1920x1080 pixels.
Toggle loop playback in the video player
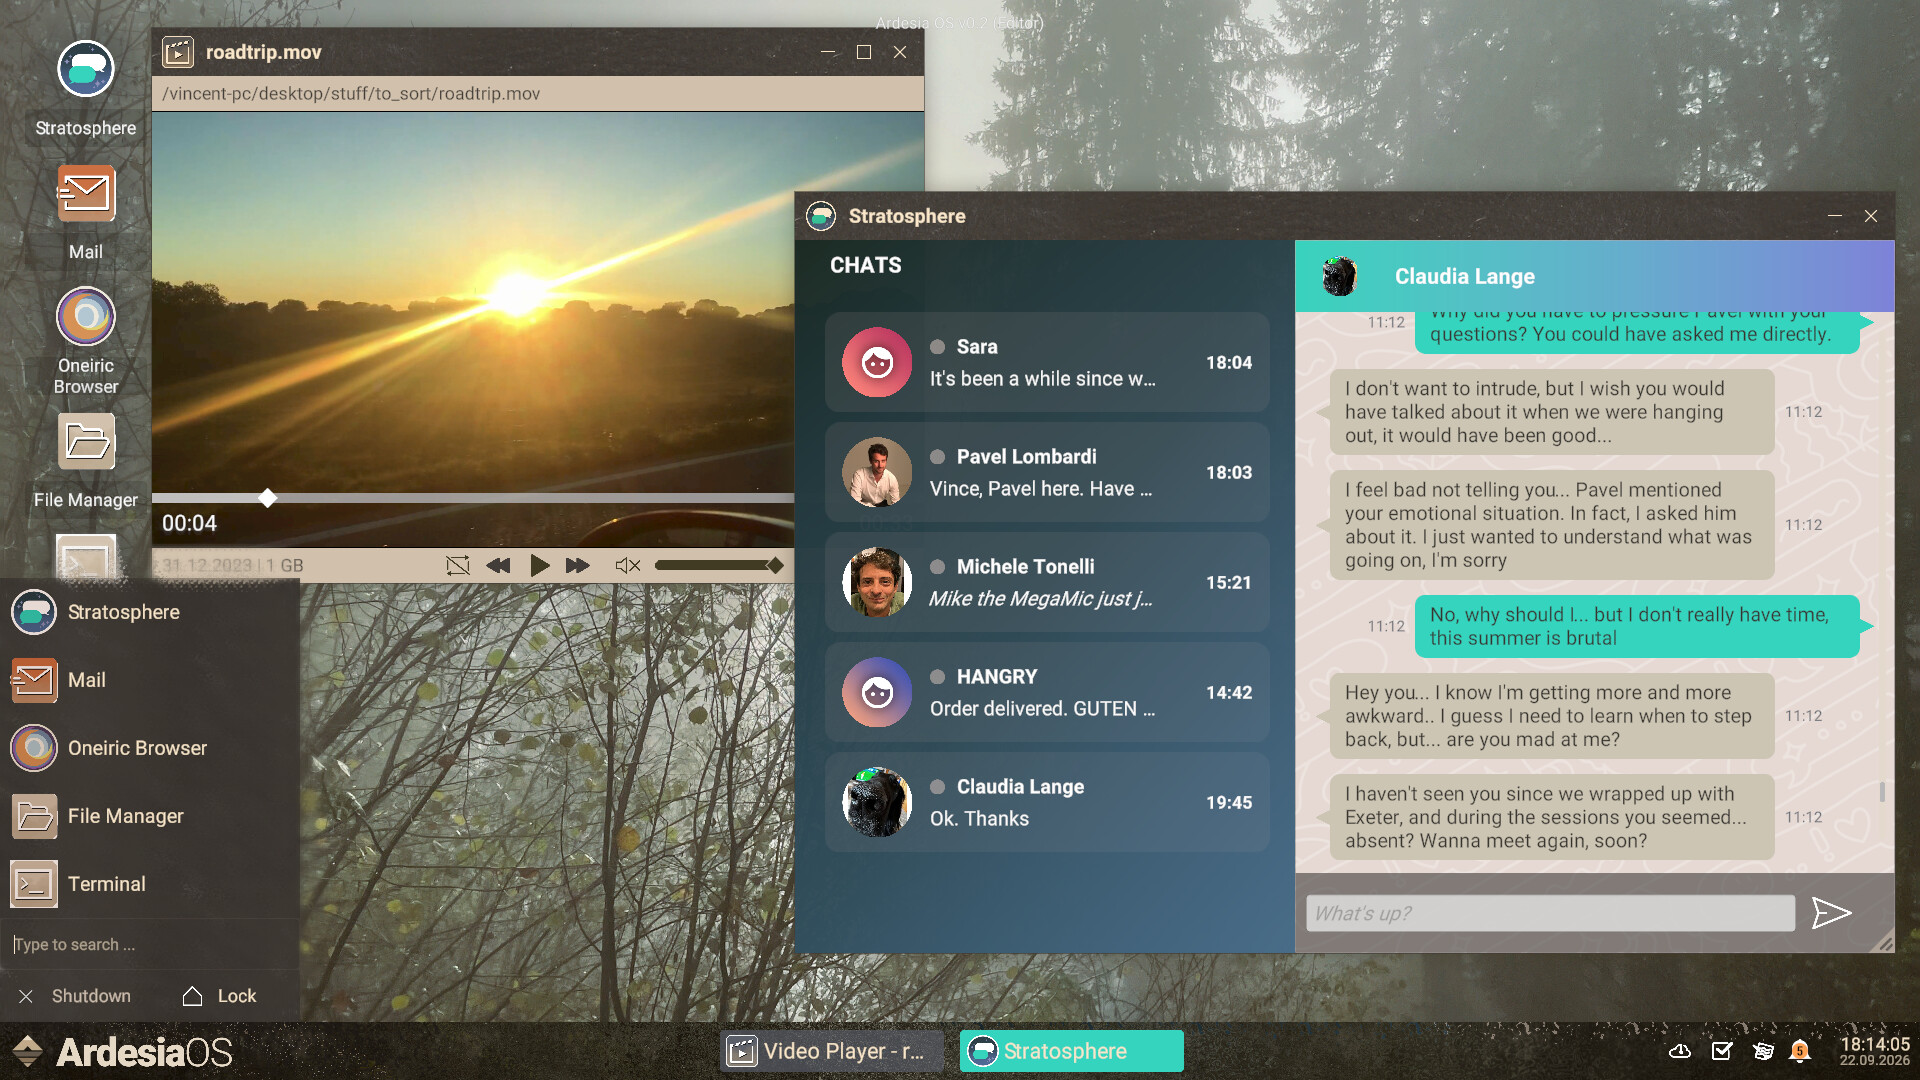[x=457, y=565]
